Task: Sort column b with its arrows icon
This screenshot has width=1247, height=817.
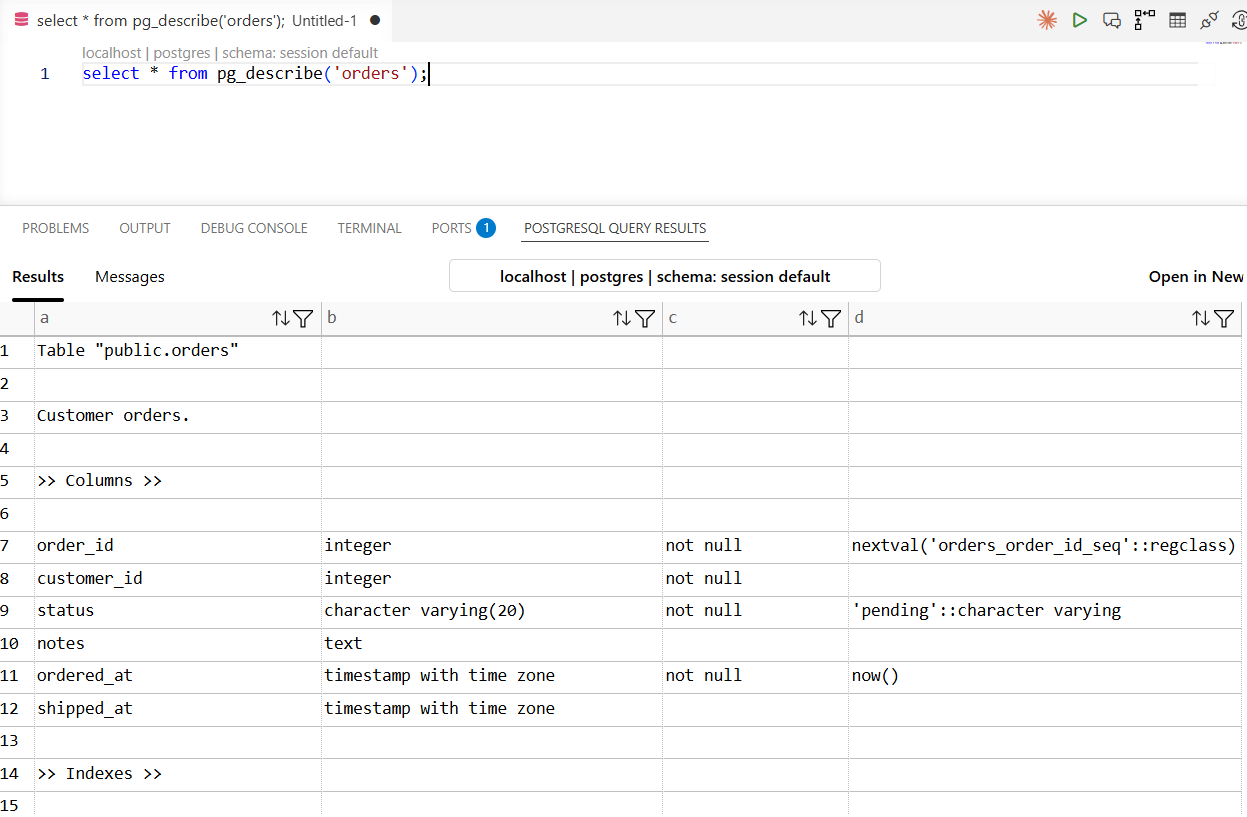Action: point(622,319)
